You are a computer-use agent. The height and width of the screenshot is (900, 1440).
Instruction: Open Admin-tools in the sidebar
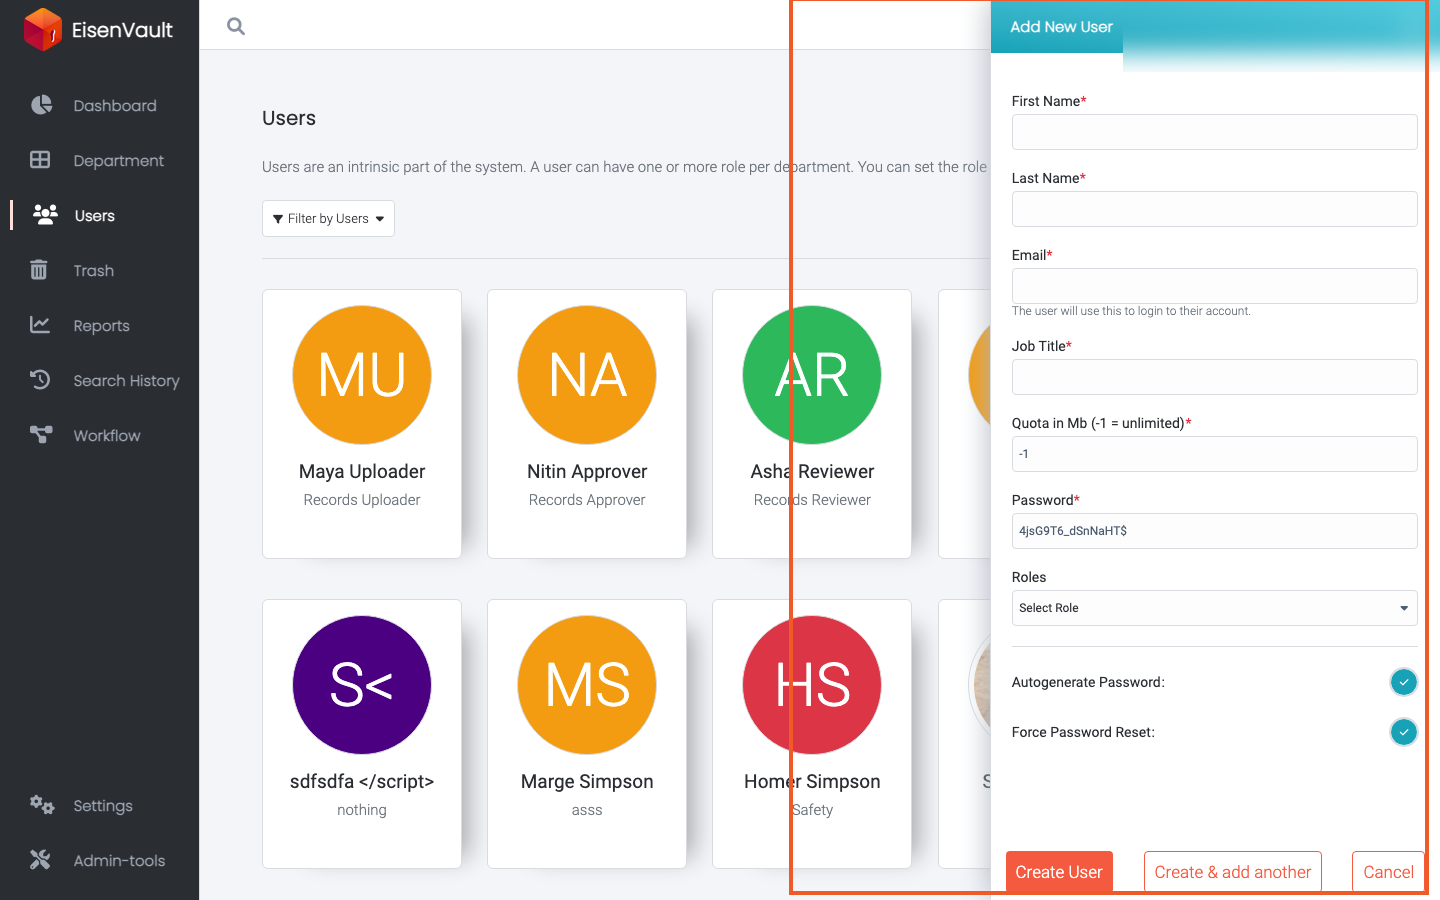point(119,861)
